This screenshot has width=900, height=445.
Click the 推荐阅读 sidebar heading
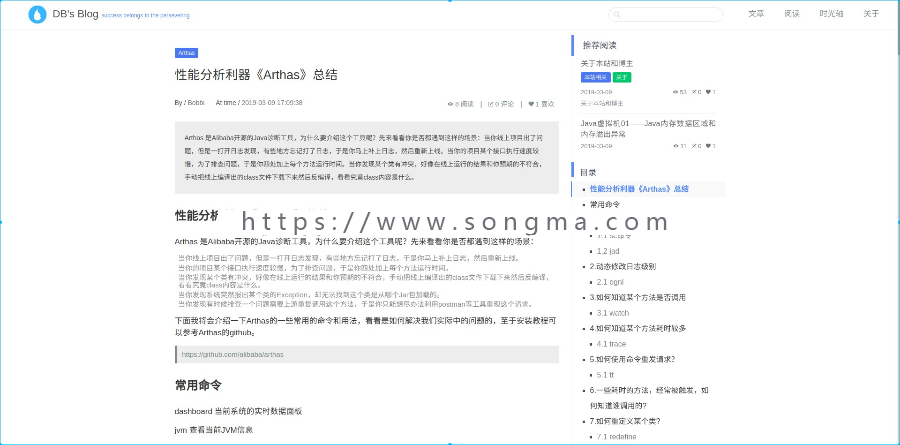pyautogui.click(x=600, y=45)
